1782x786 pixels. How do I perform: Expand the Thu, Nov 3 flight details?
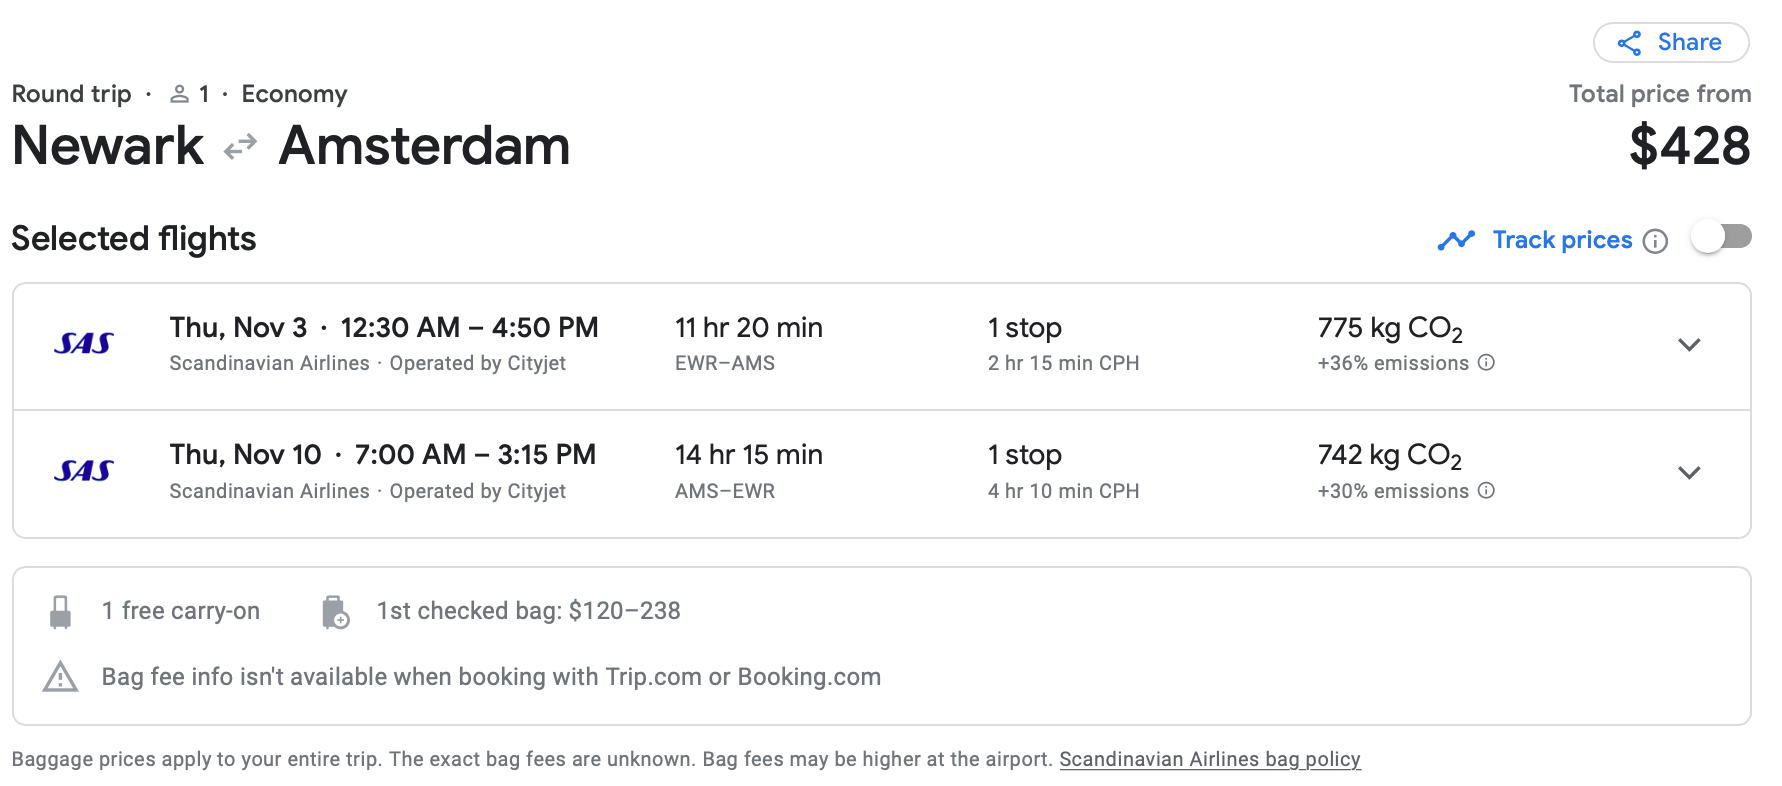coord(1689,345)
